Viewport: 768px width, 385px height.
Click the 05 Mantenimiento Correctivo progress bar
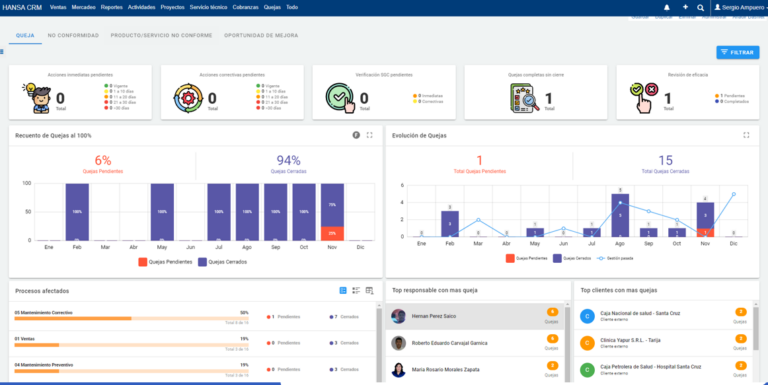(x=131, y=318)
